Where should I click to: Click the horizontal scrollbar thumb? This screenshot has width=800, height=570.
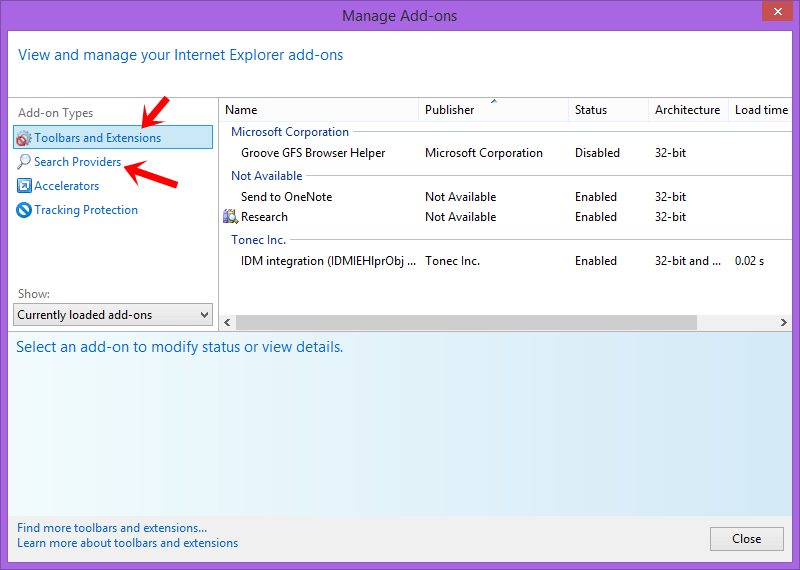point(466,323)
